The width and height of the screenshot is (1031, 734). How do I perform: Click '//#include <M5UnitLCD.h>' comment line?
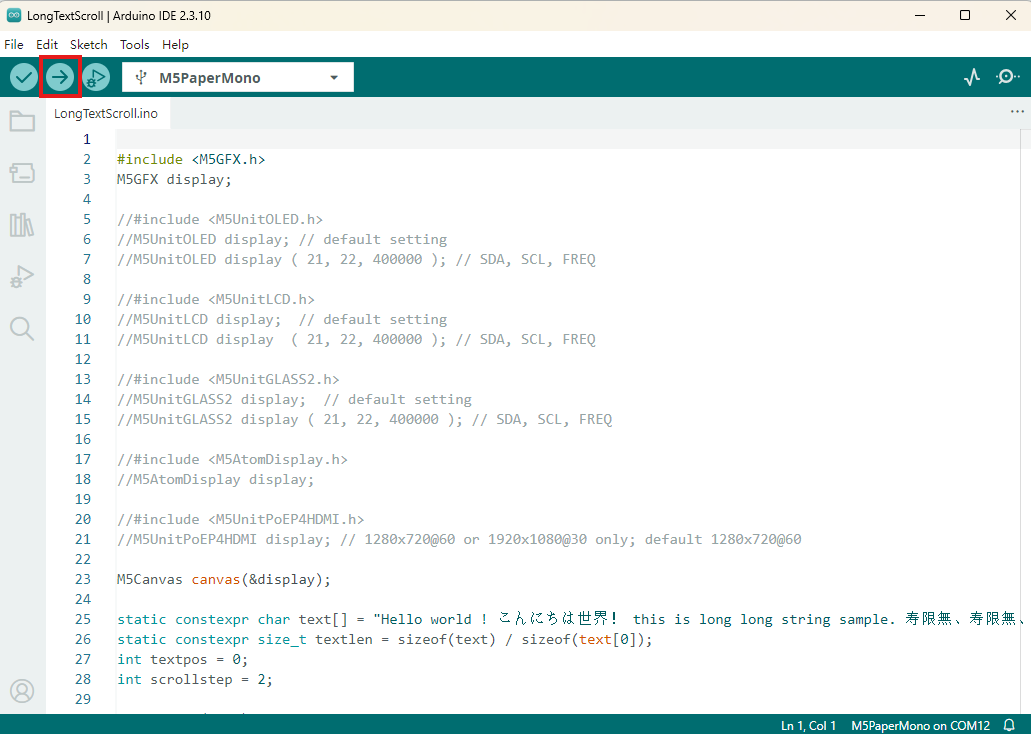point(216,299)
